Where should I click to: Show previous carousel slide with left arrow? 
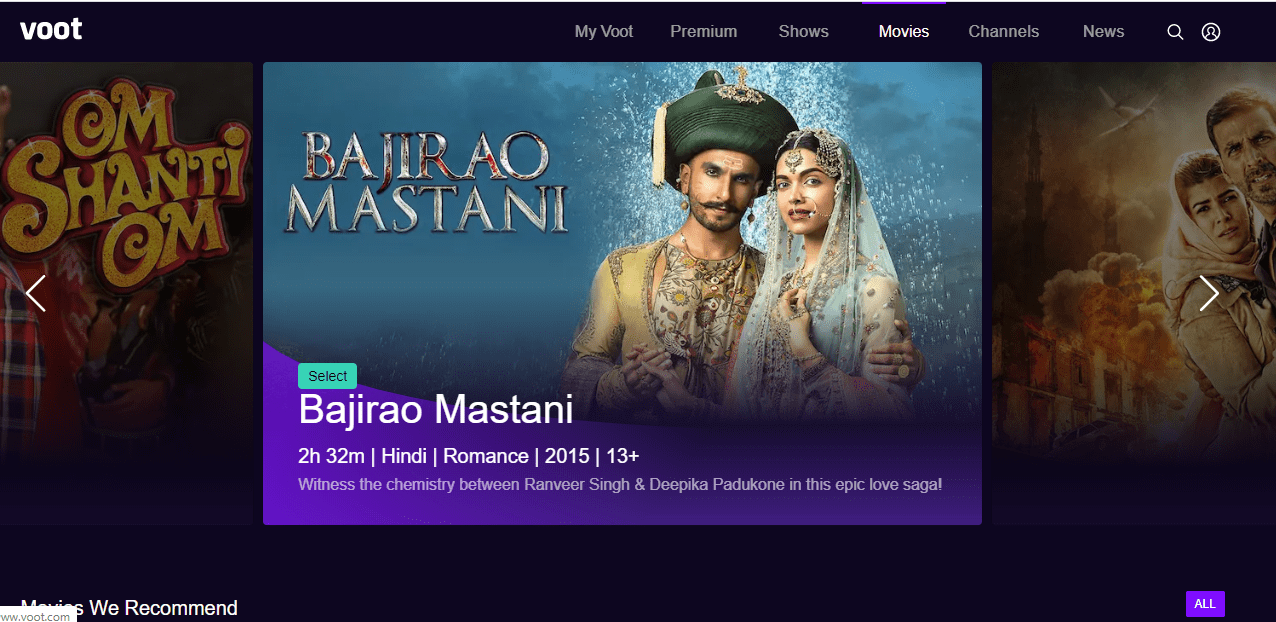(x=36, y=293)
